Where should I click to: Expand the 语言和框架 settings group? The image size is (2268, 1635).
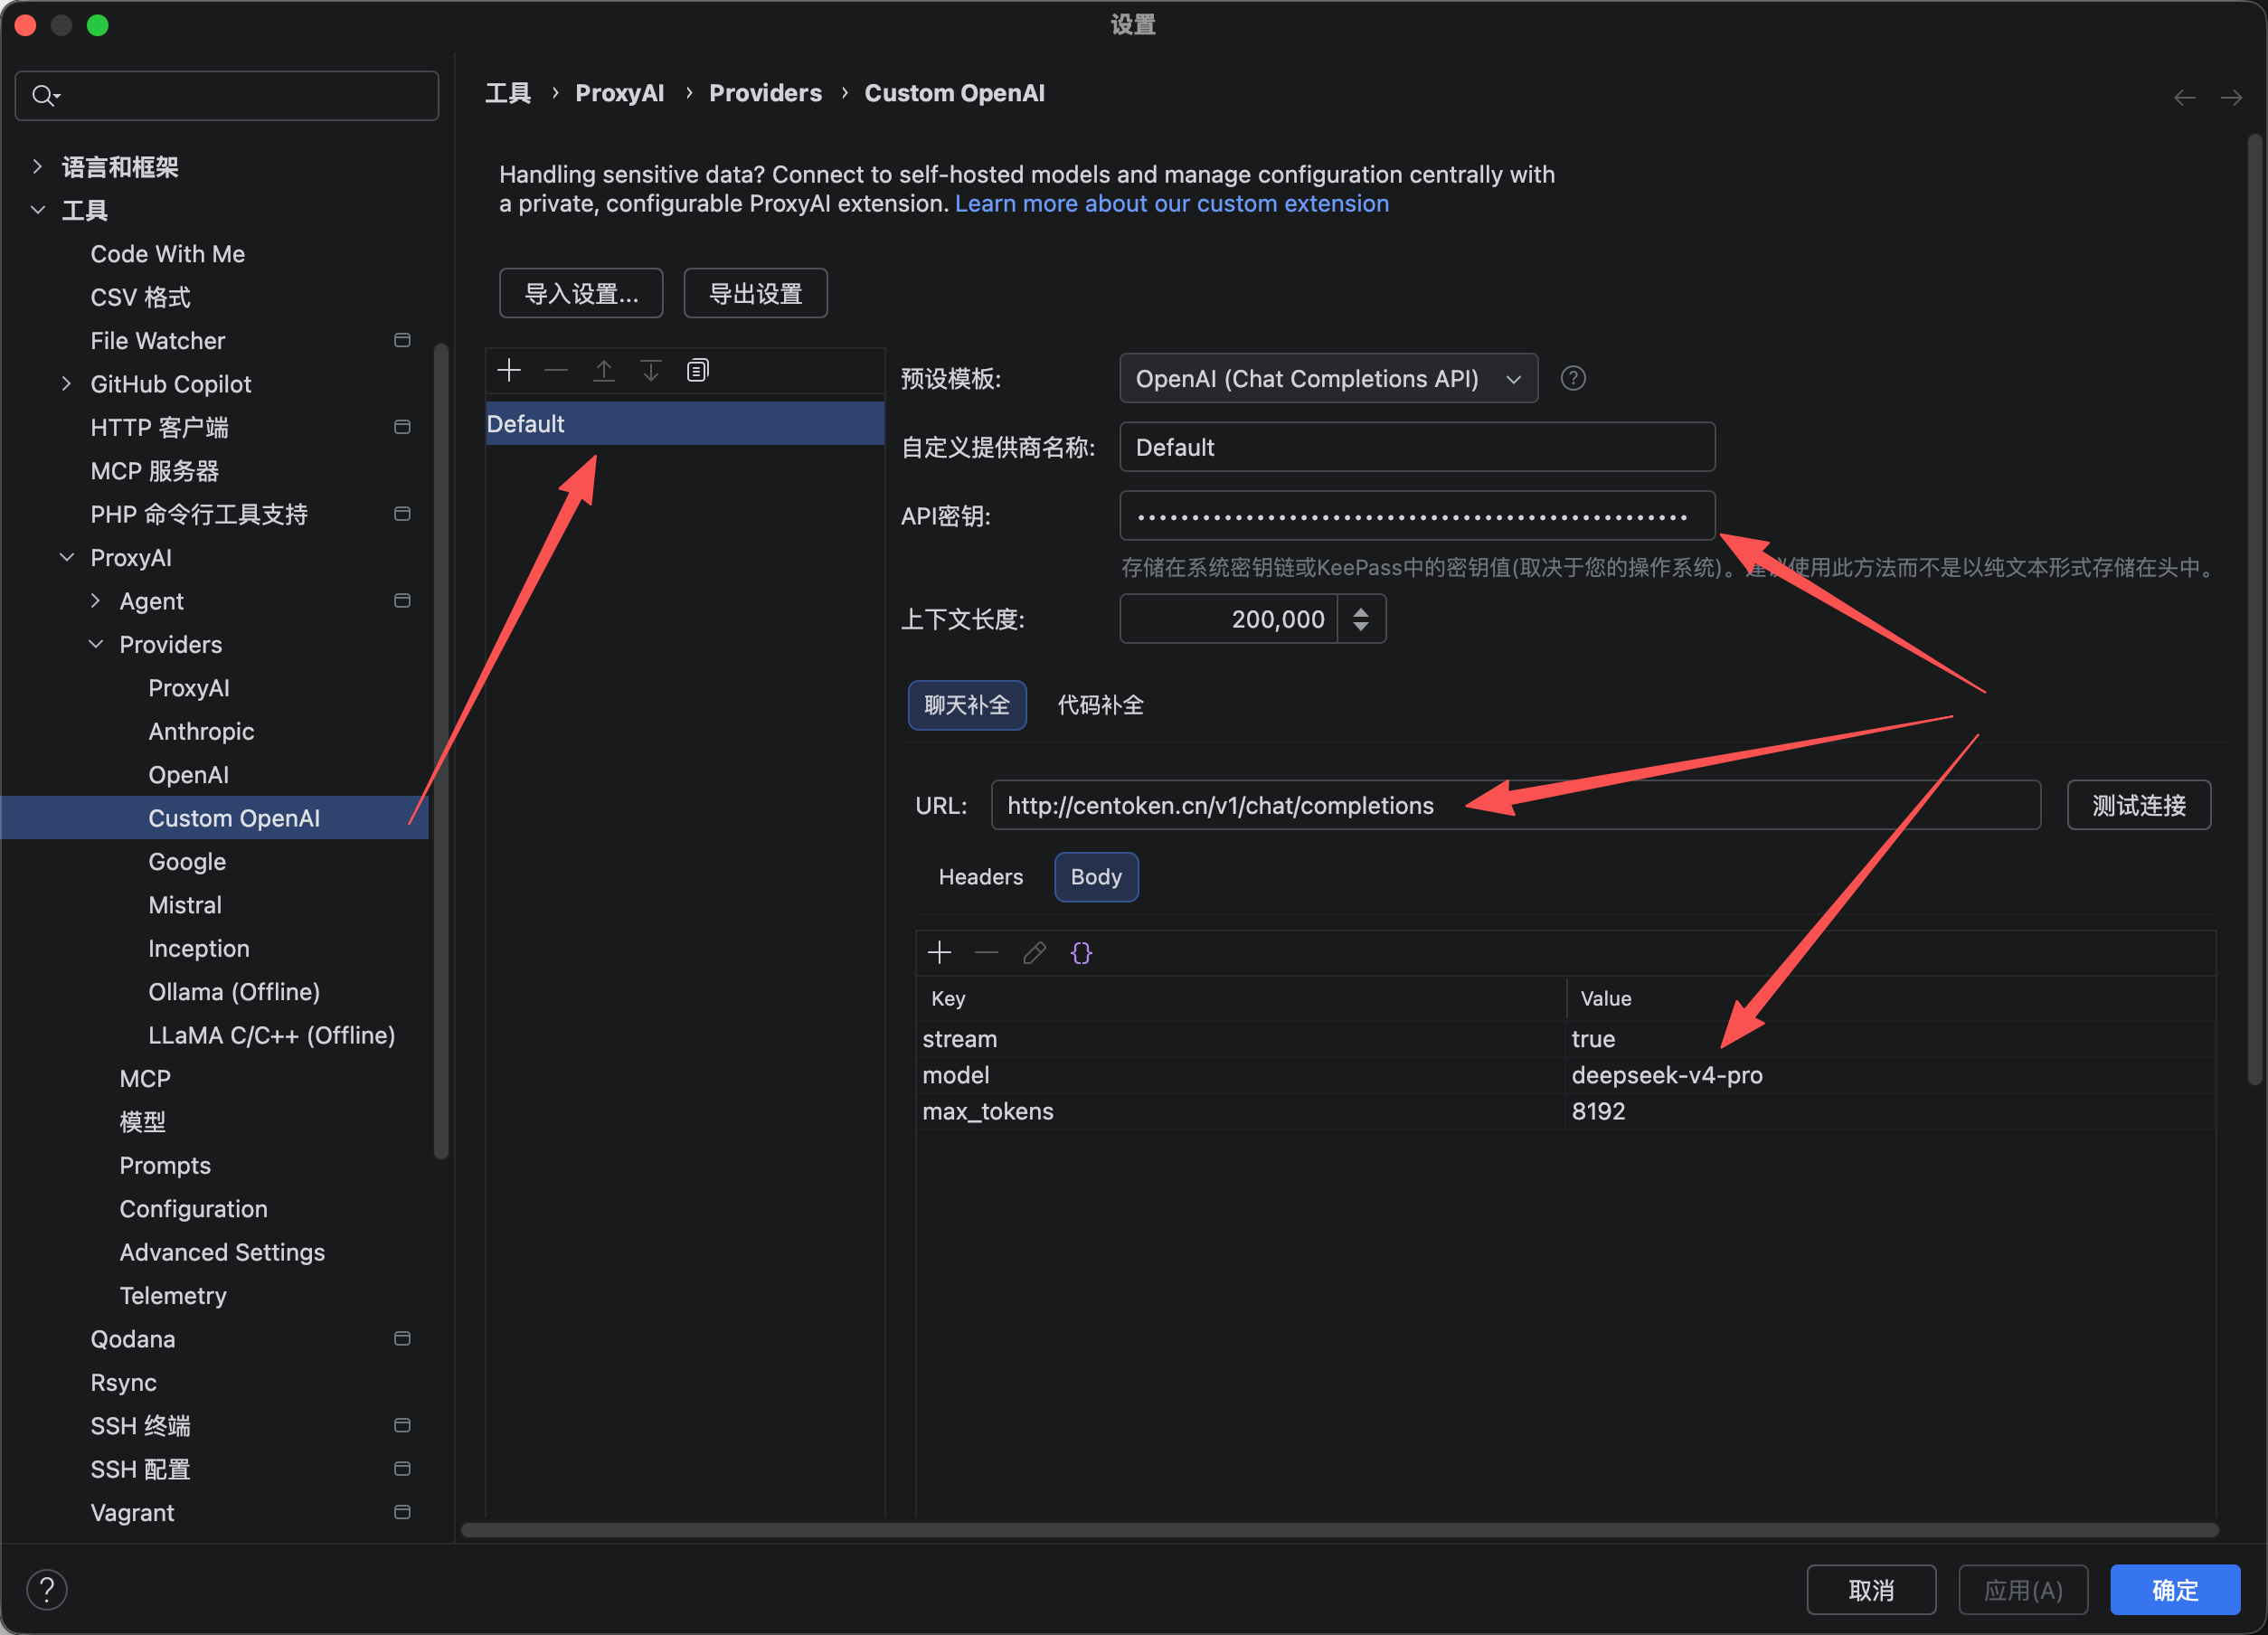click(37, 166)
